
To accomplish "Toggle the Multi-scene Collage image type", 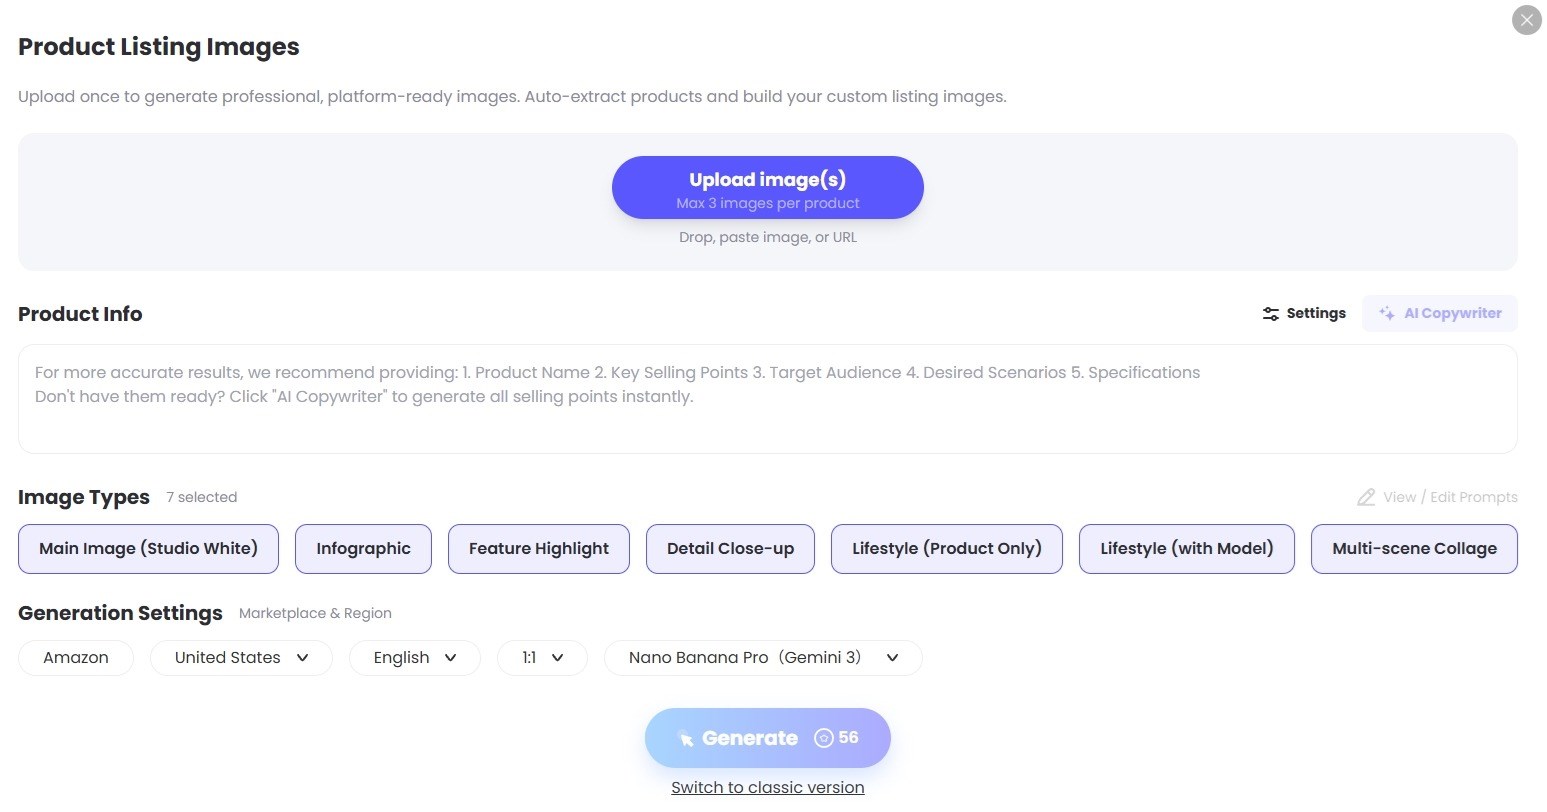I will tap(1414, 549).
